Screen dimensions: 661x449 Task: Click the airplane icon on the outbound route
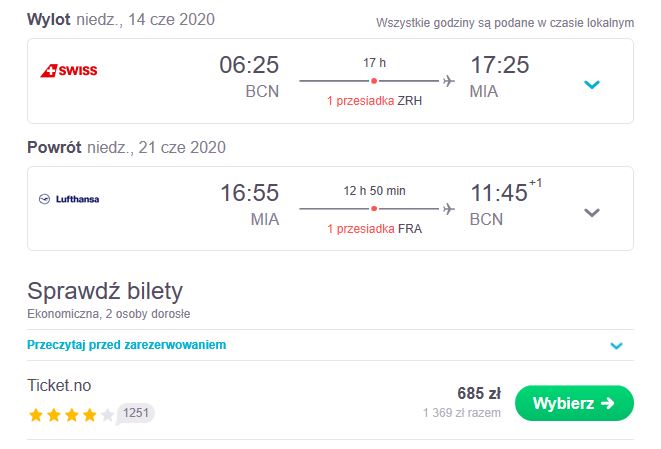coord(449,81)
